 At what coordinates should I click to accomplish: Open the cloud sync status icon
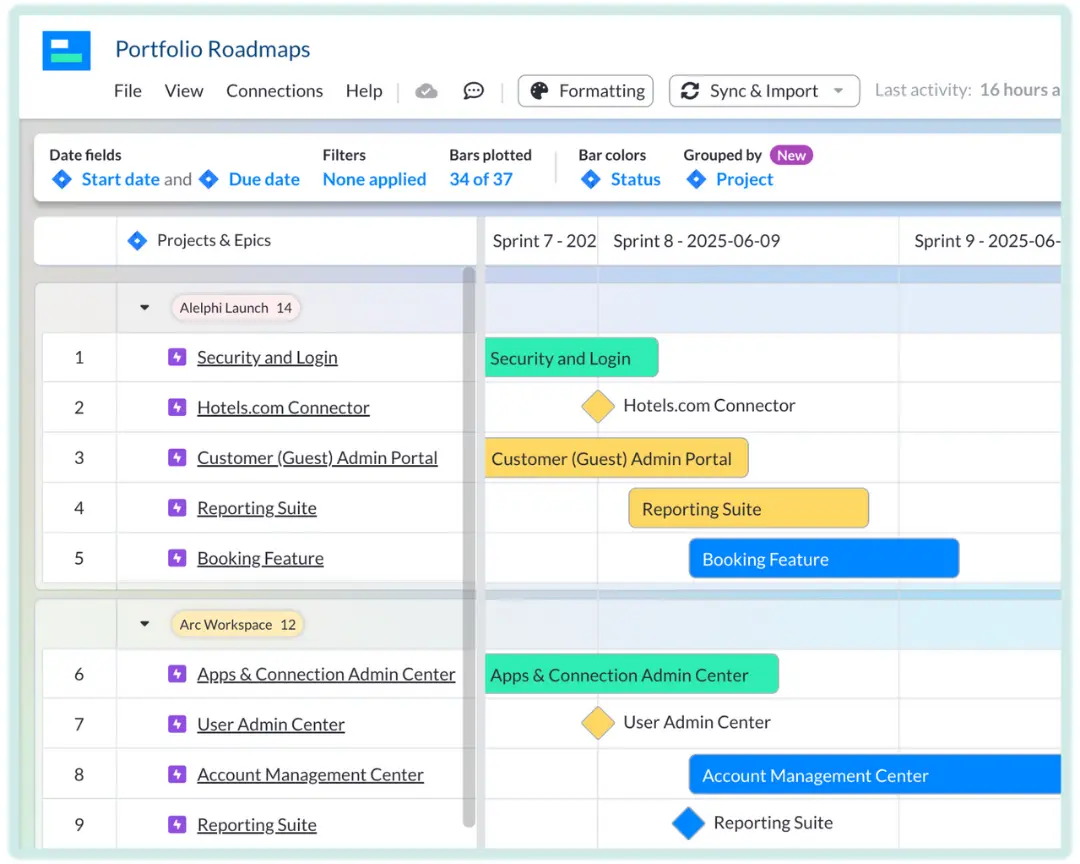click(426, 91)
